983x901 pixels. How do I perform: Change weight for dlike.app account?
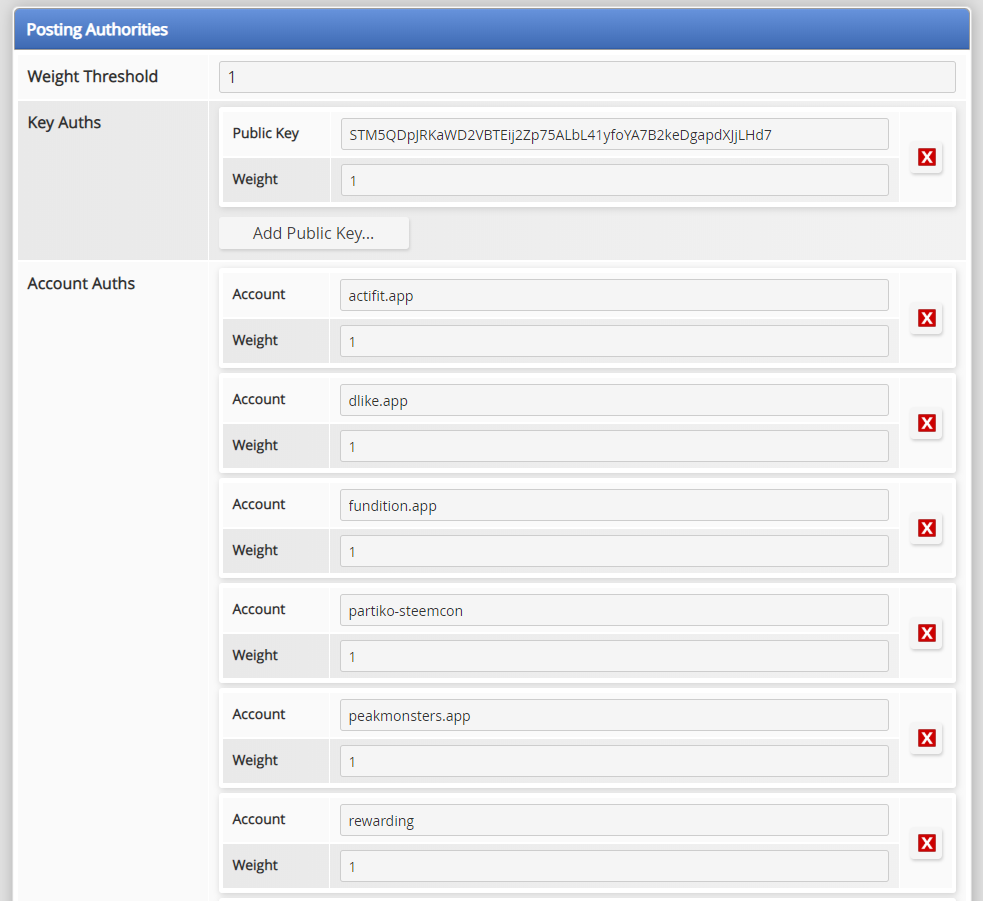tap(614, 446)
